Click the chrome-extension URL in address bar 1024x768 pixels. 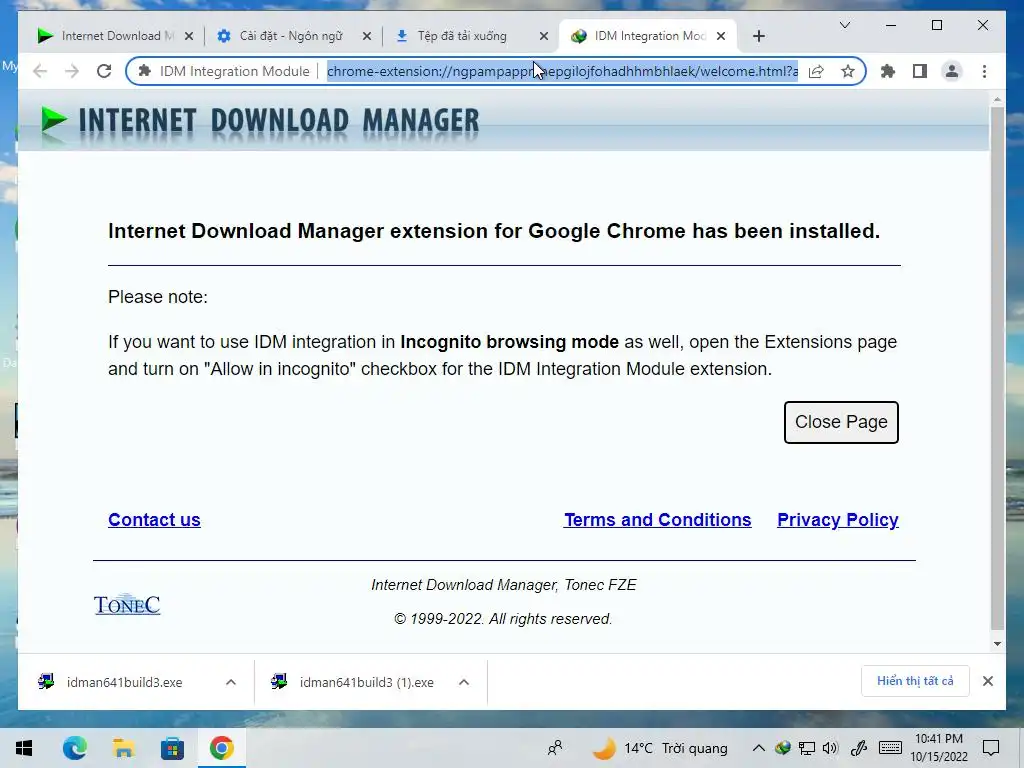click(562, 71)
